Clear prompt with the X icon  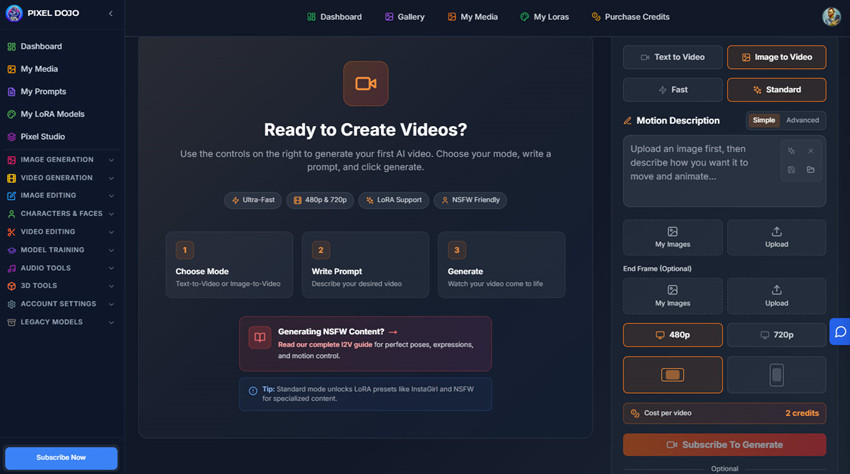coord(810,151)
